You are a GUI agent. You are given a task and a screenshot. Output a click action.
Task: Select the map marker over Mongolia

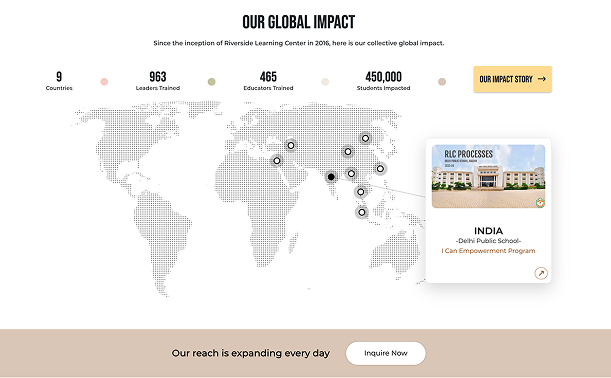[365, 138]
